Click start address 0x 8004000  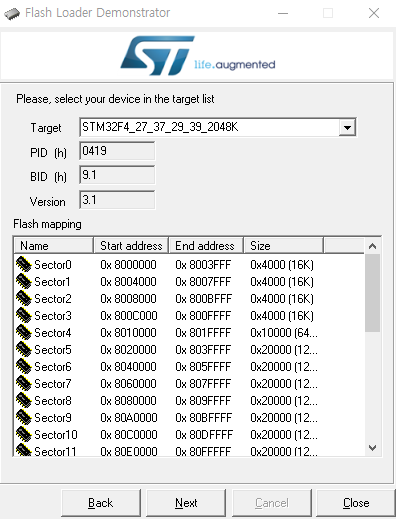tap(128, 282)
